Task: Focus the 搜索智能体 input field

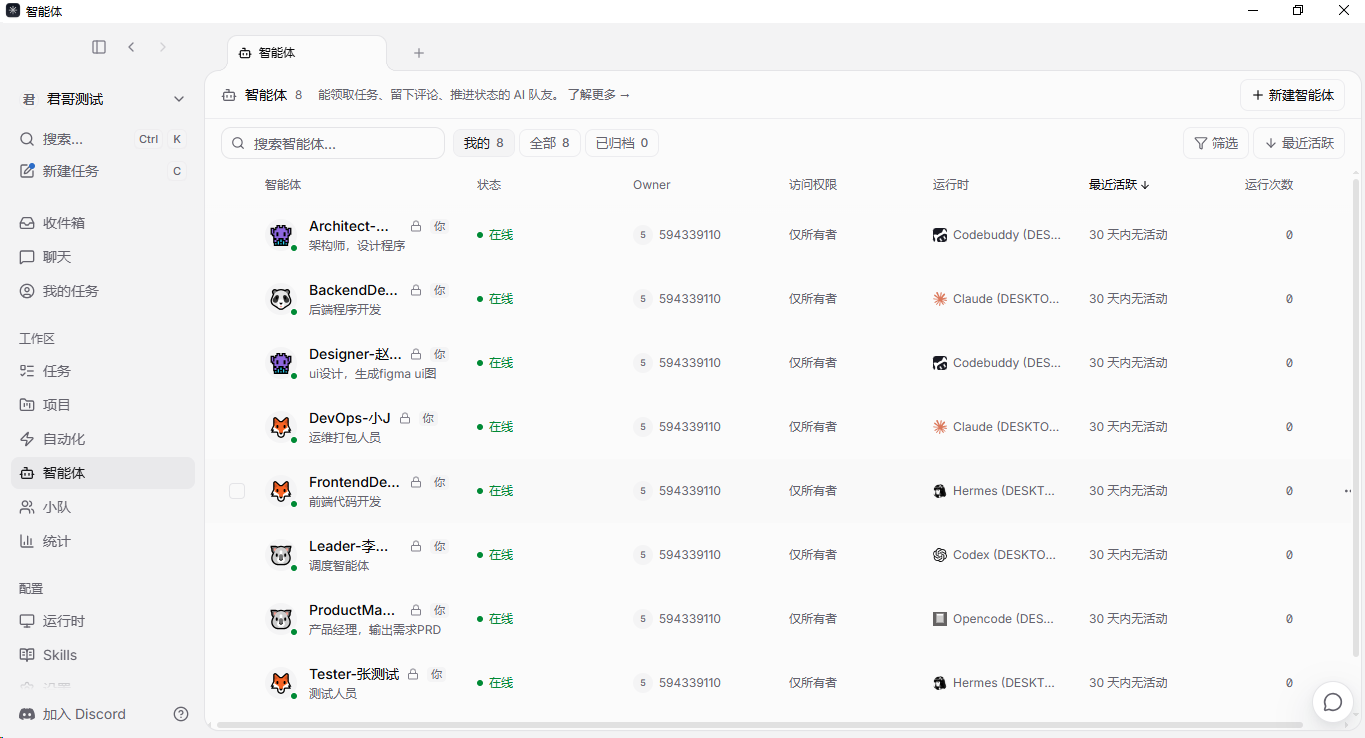Action: pyautogui.click(x=333, y=143)
